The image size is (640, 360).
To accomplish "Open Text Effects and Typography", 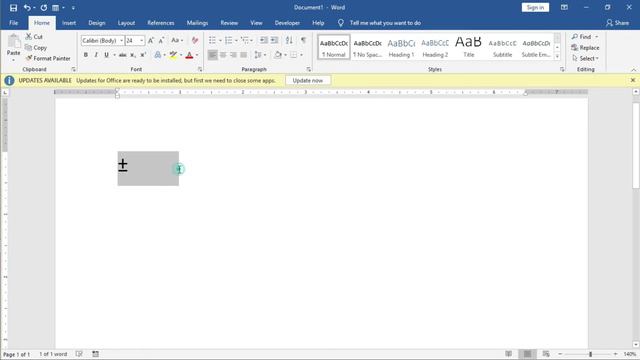I will coord(158,55).
